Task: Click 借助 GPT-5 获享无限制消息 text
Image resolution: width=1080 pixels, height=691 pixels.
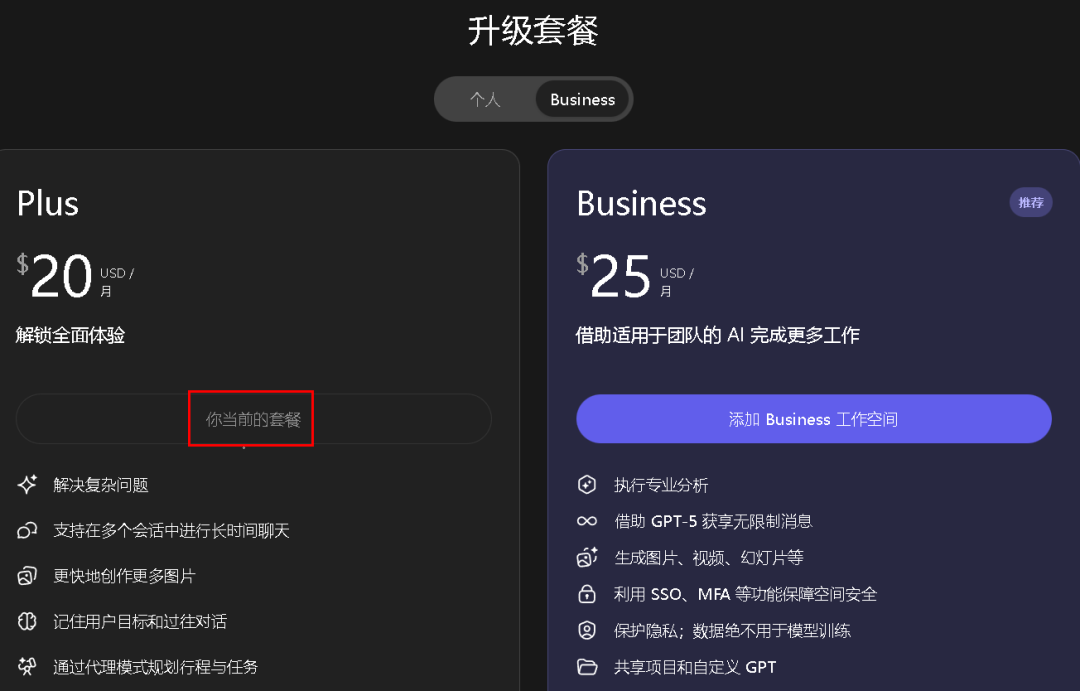Action: [714, 521]
